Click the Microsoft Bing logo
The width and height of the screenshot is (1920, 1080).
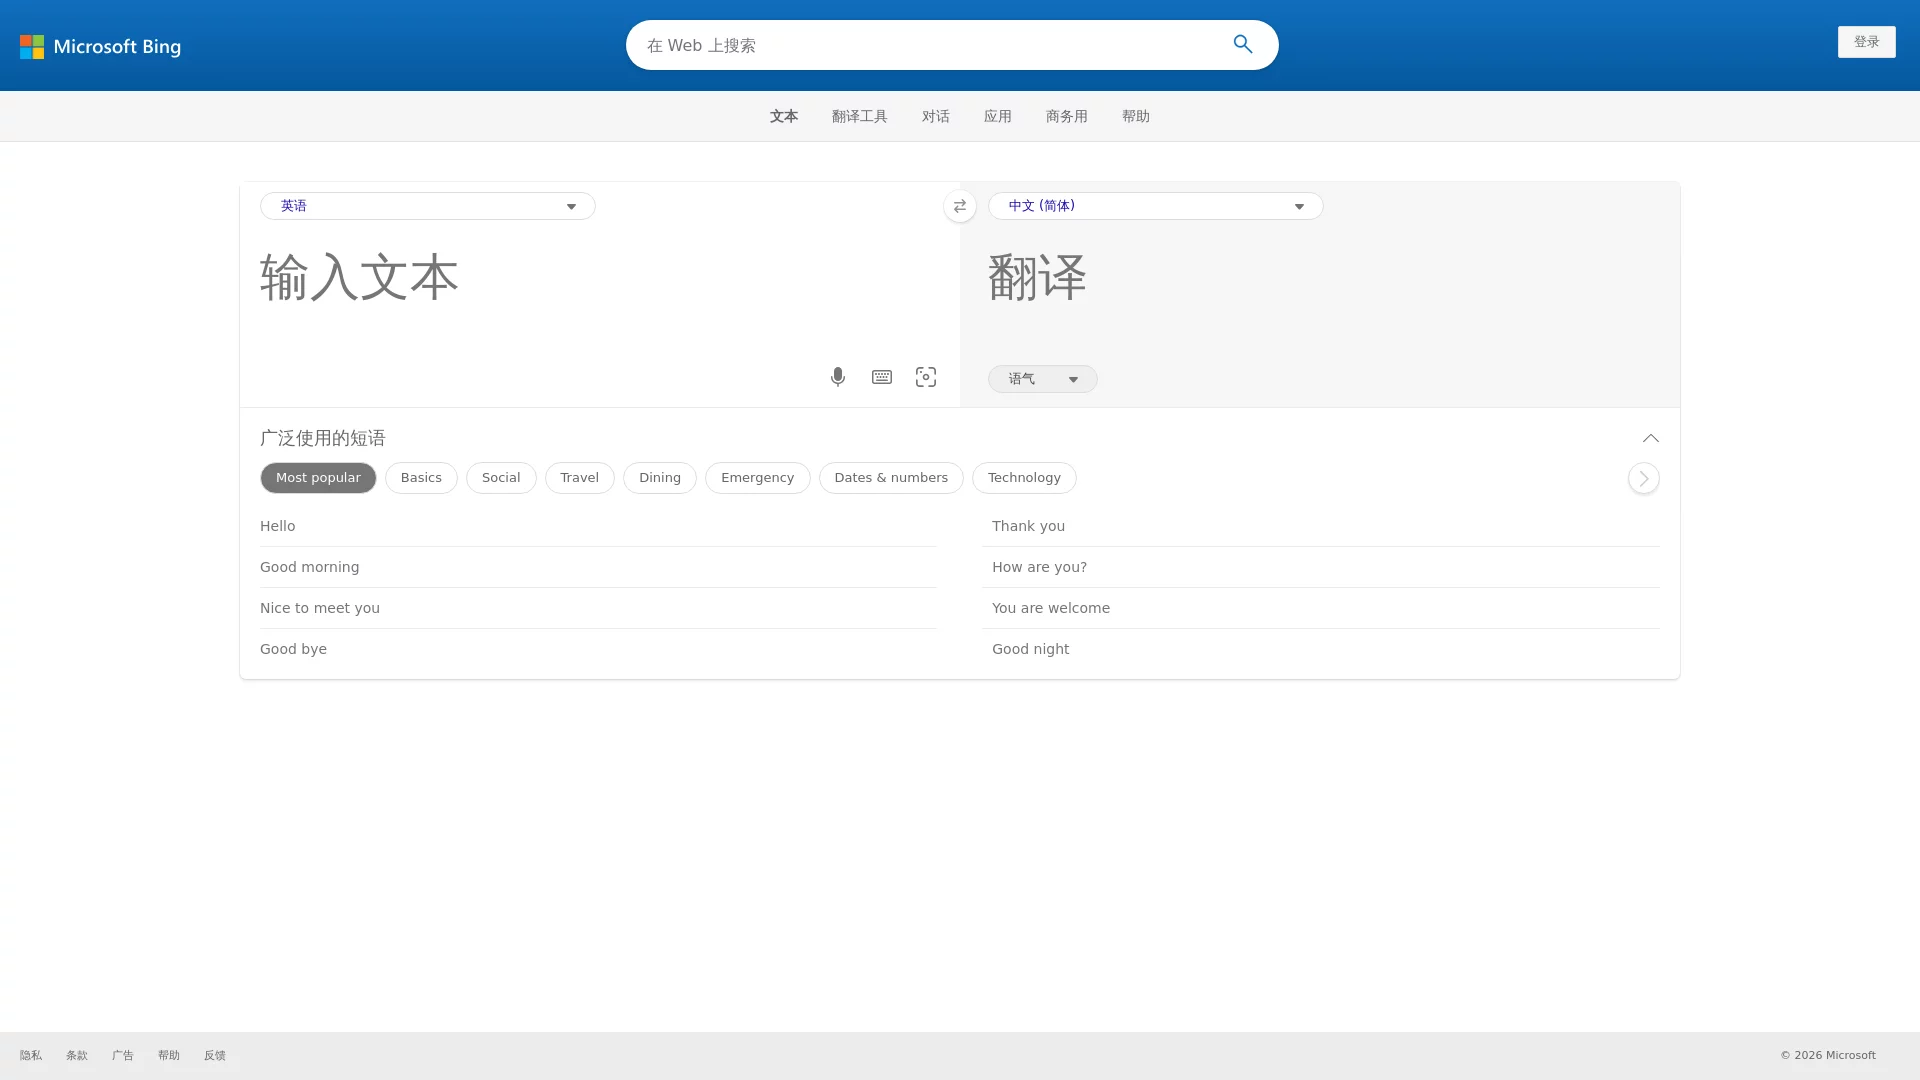click(x=100, y=47)
